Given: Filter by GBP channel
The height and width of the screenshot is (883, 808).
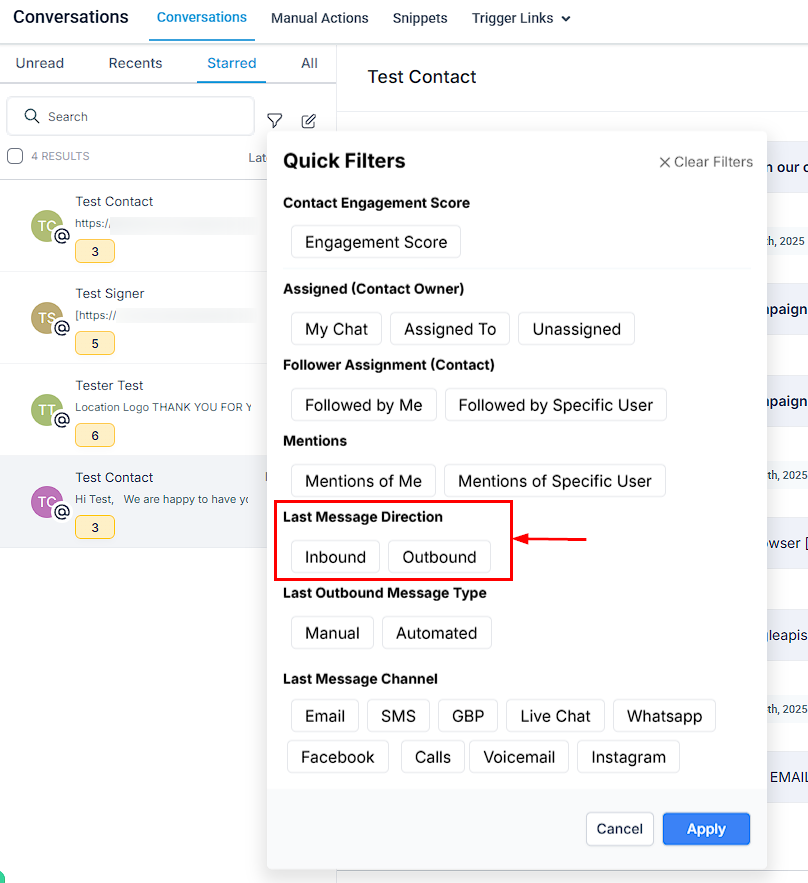Looking at the screenshot, I should (468, 716).
